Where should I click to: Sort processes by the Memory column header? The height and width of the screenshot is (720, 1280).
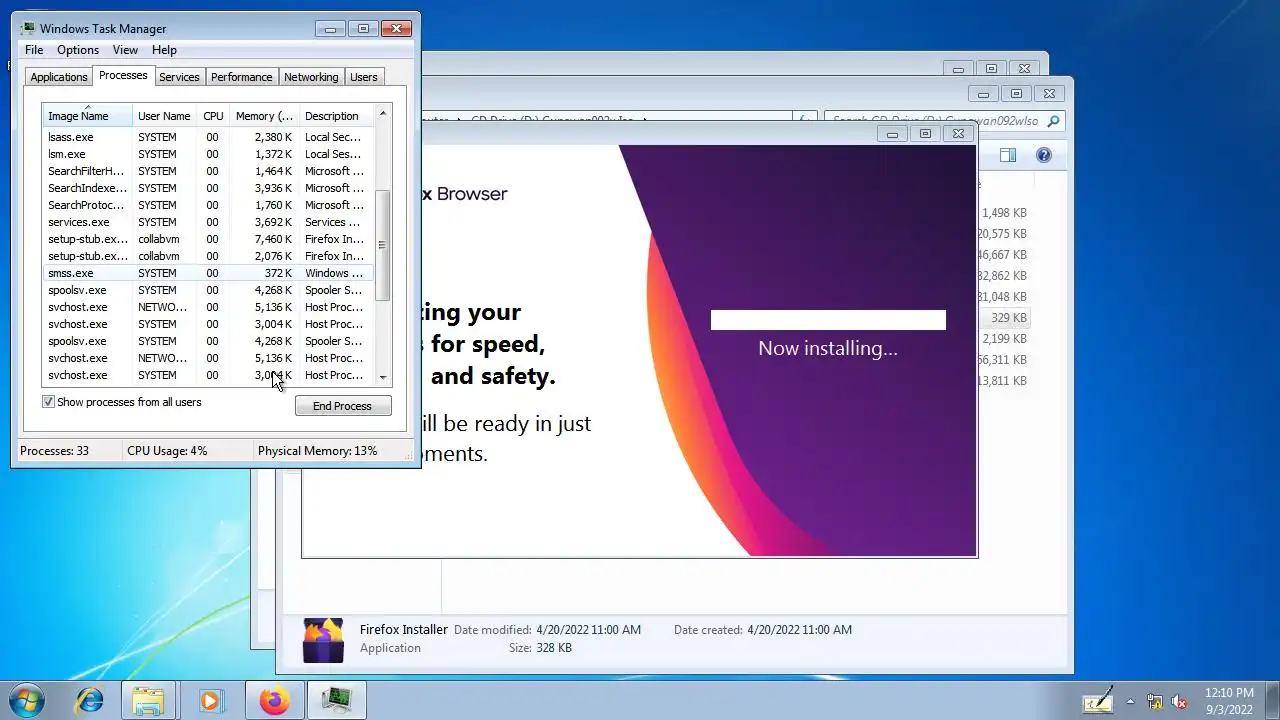[x=264, y=116]
